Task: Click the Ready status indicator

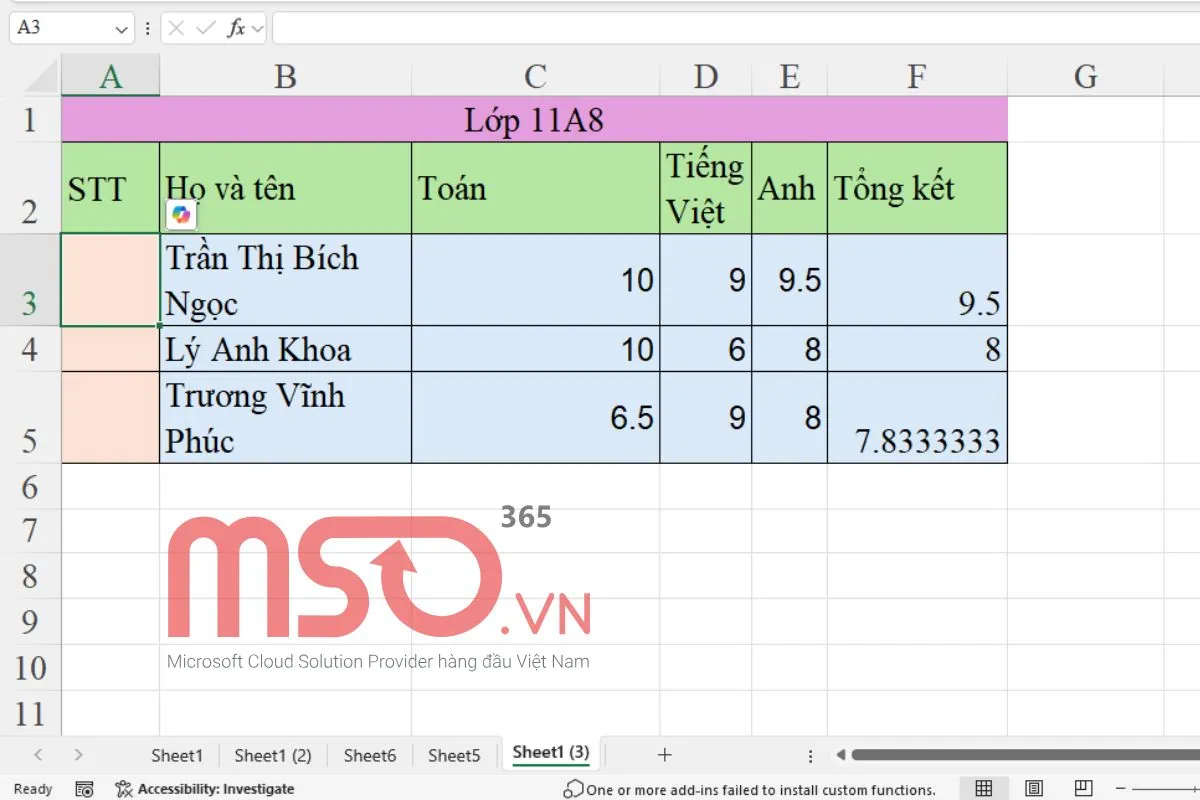Action: [32, 789]
